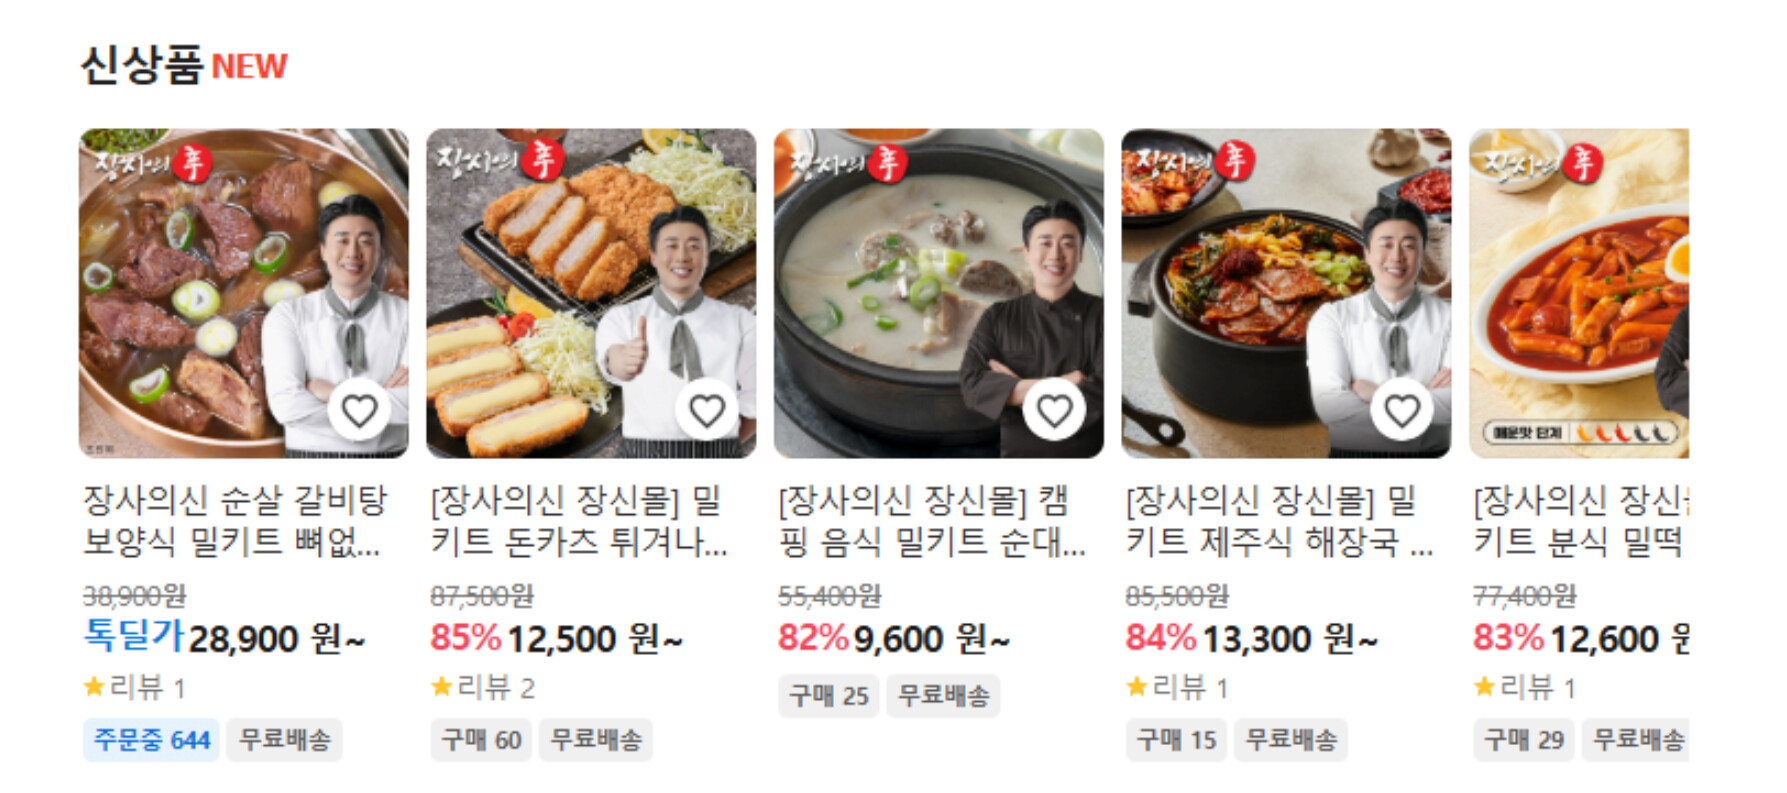Open the tteokbokki product image

click(1579, 293)
